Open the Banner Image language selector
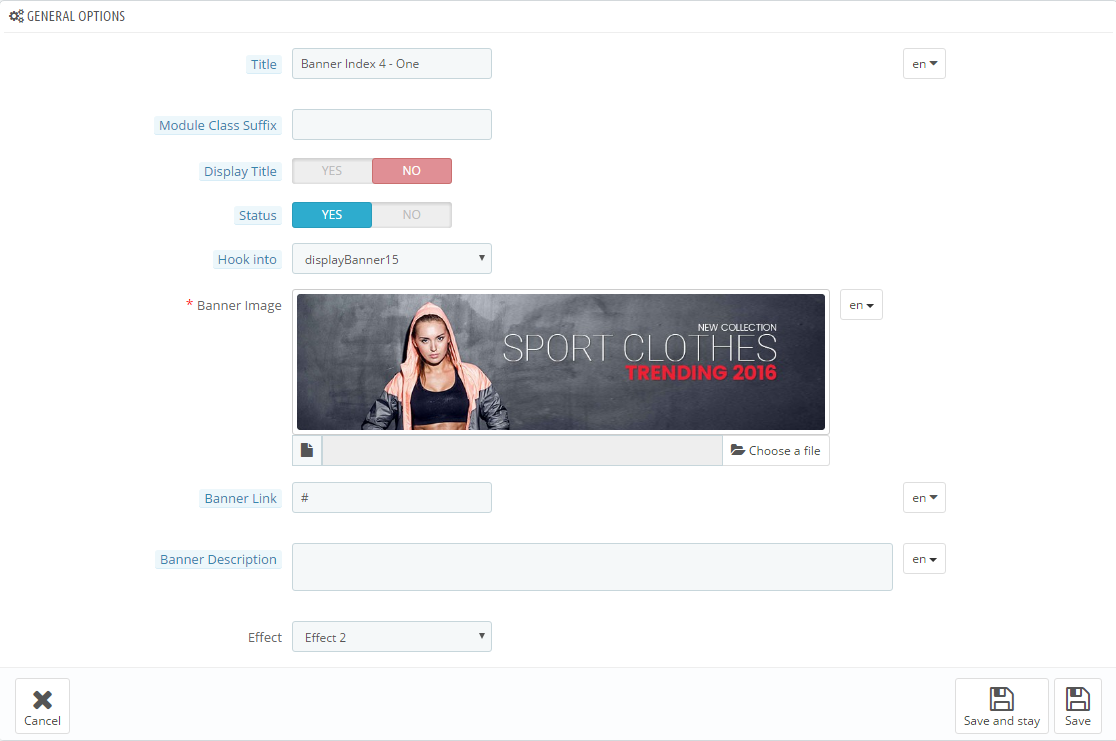 click(861, 305)
